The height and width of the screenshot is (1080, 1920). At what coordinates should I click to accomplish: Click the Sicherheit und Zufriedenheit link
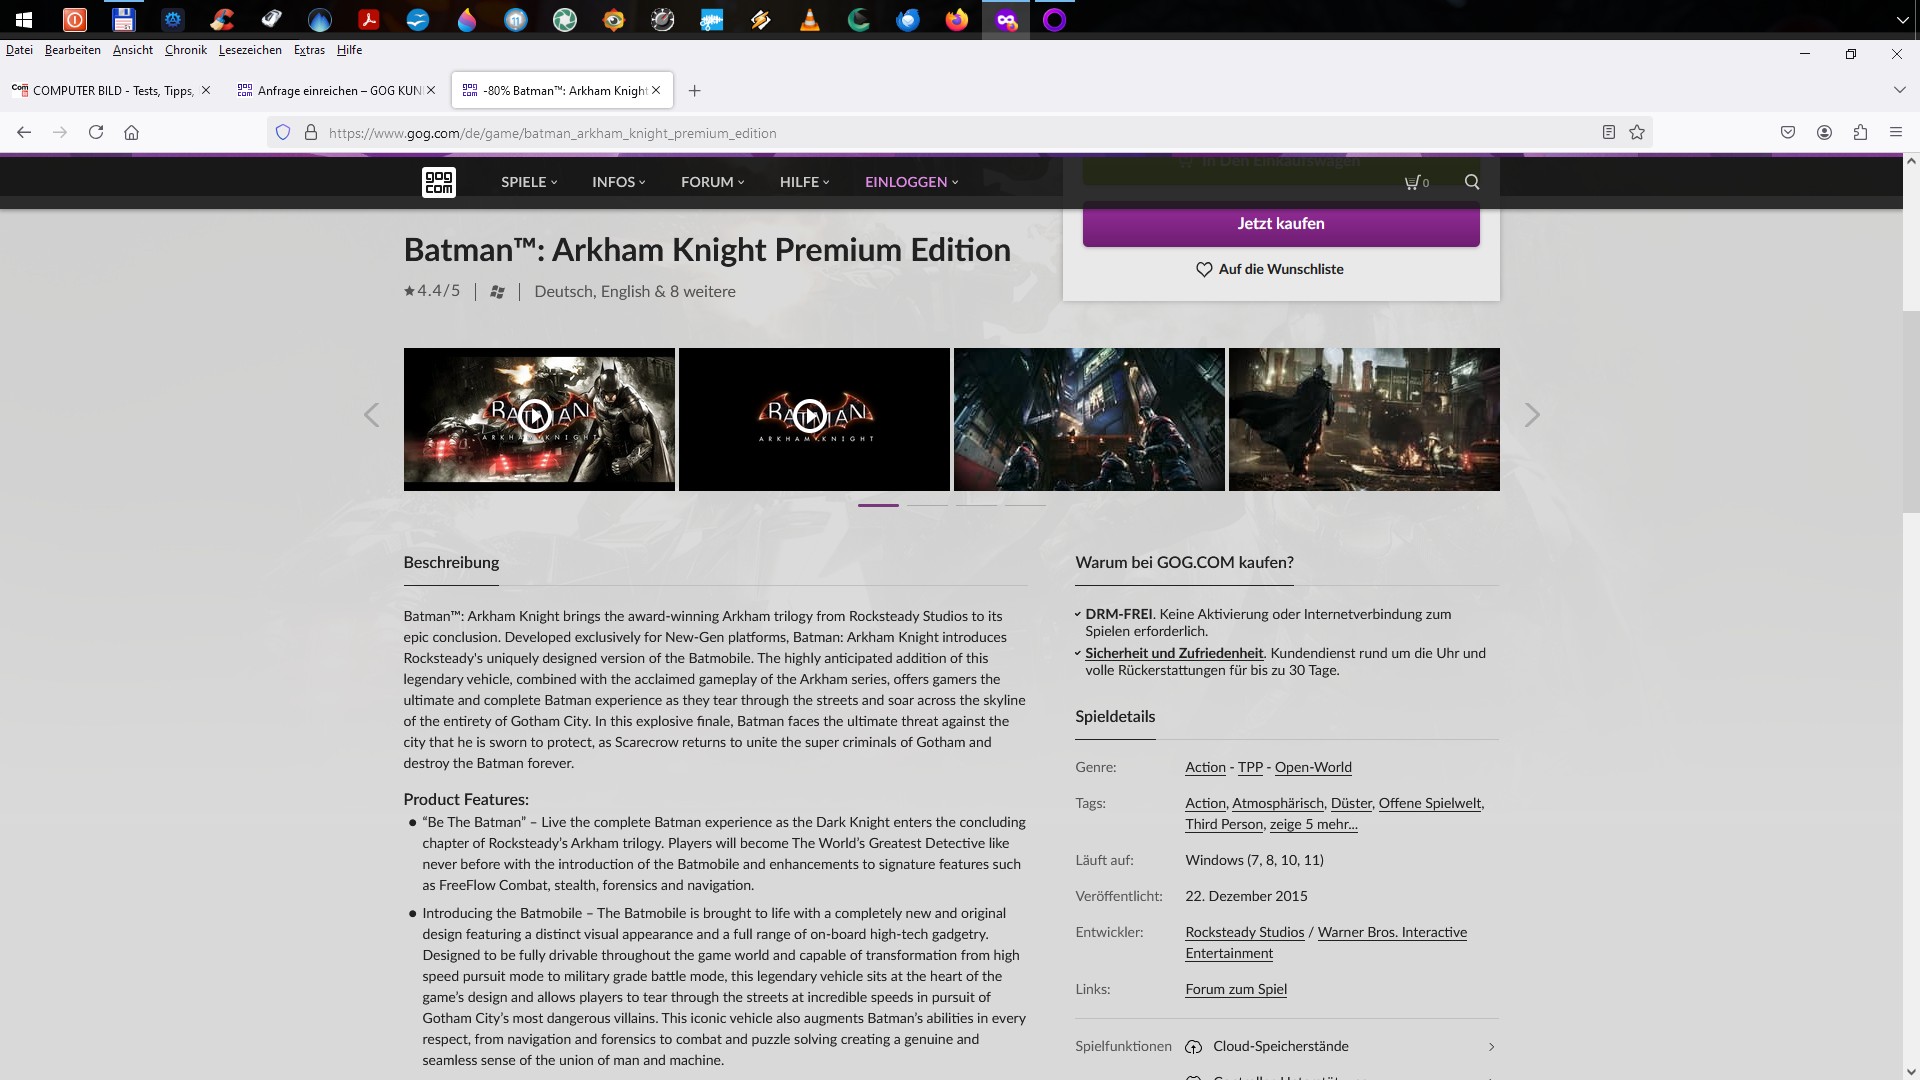click(x=1174, y=653)
